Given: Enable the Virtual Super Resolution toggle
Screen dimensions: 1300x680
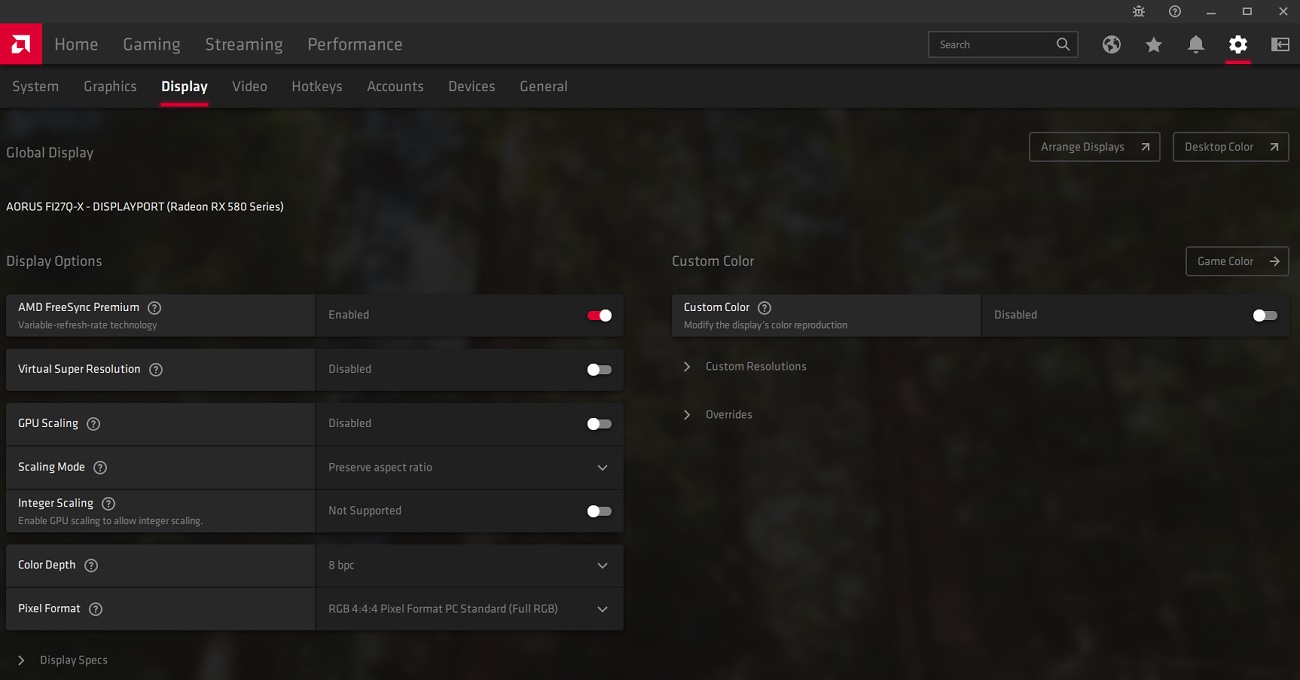Looking at the screenshot, I should point(599,369).
